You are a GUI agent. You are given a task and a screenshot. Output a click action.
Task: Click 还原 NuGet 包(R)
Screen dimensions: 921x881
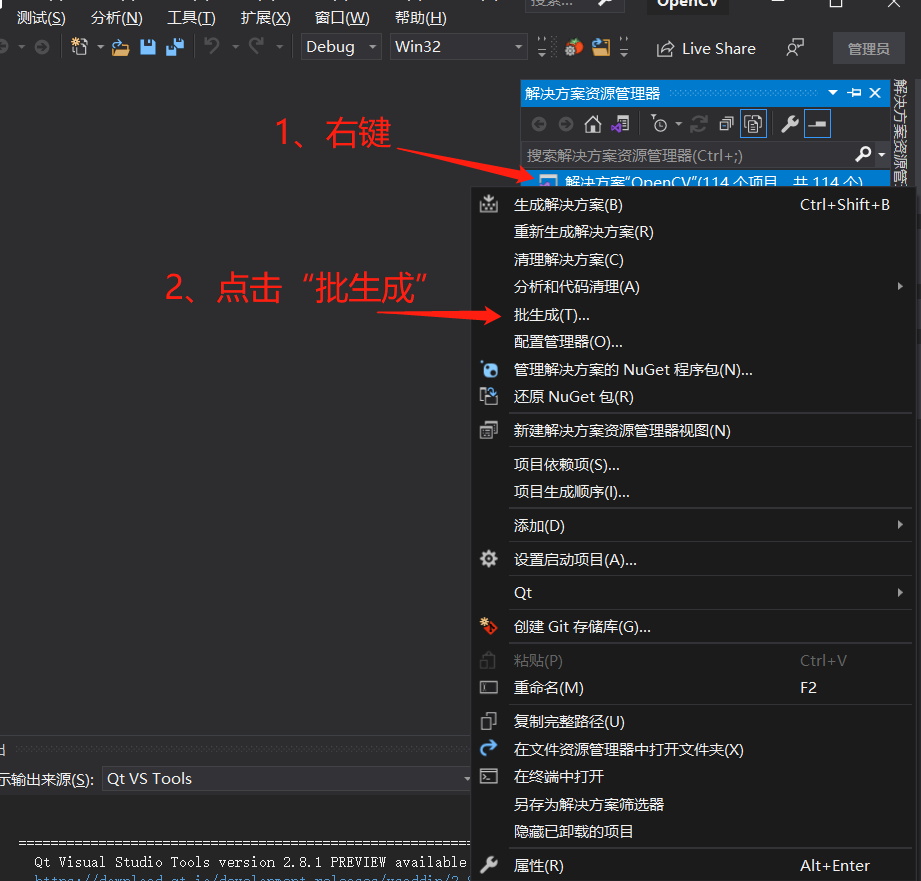coord(693,397)
